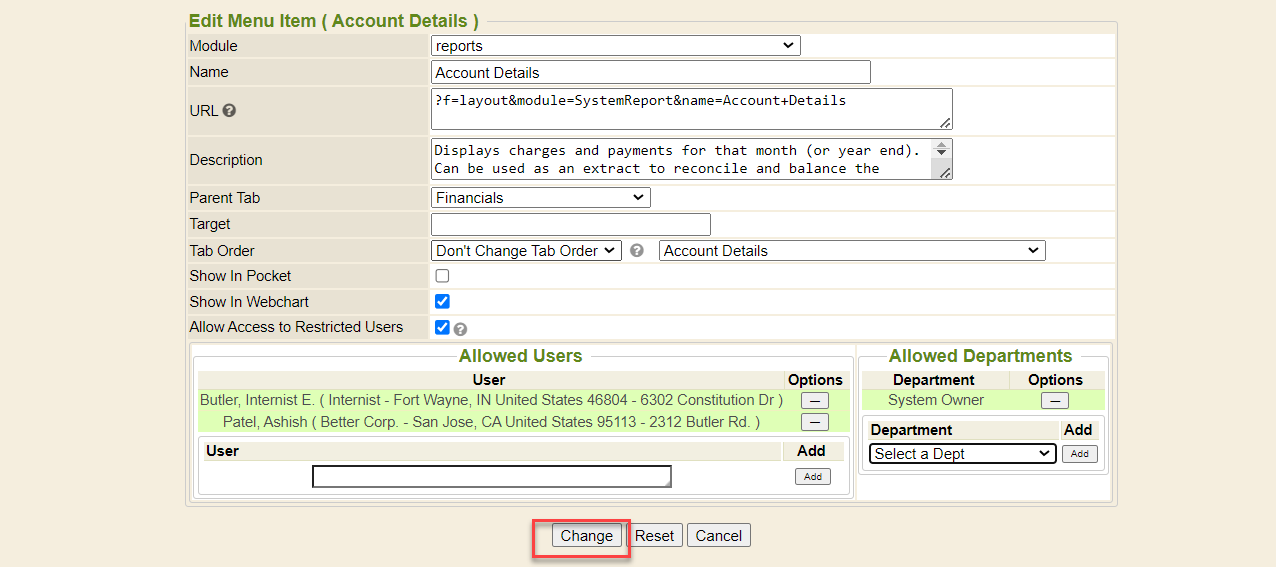Click the Reset button
The width and height of the screenshot is (1276, 567).
(654, 536)
